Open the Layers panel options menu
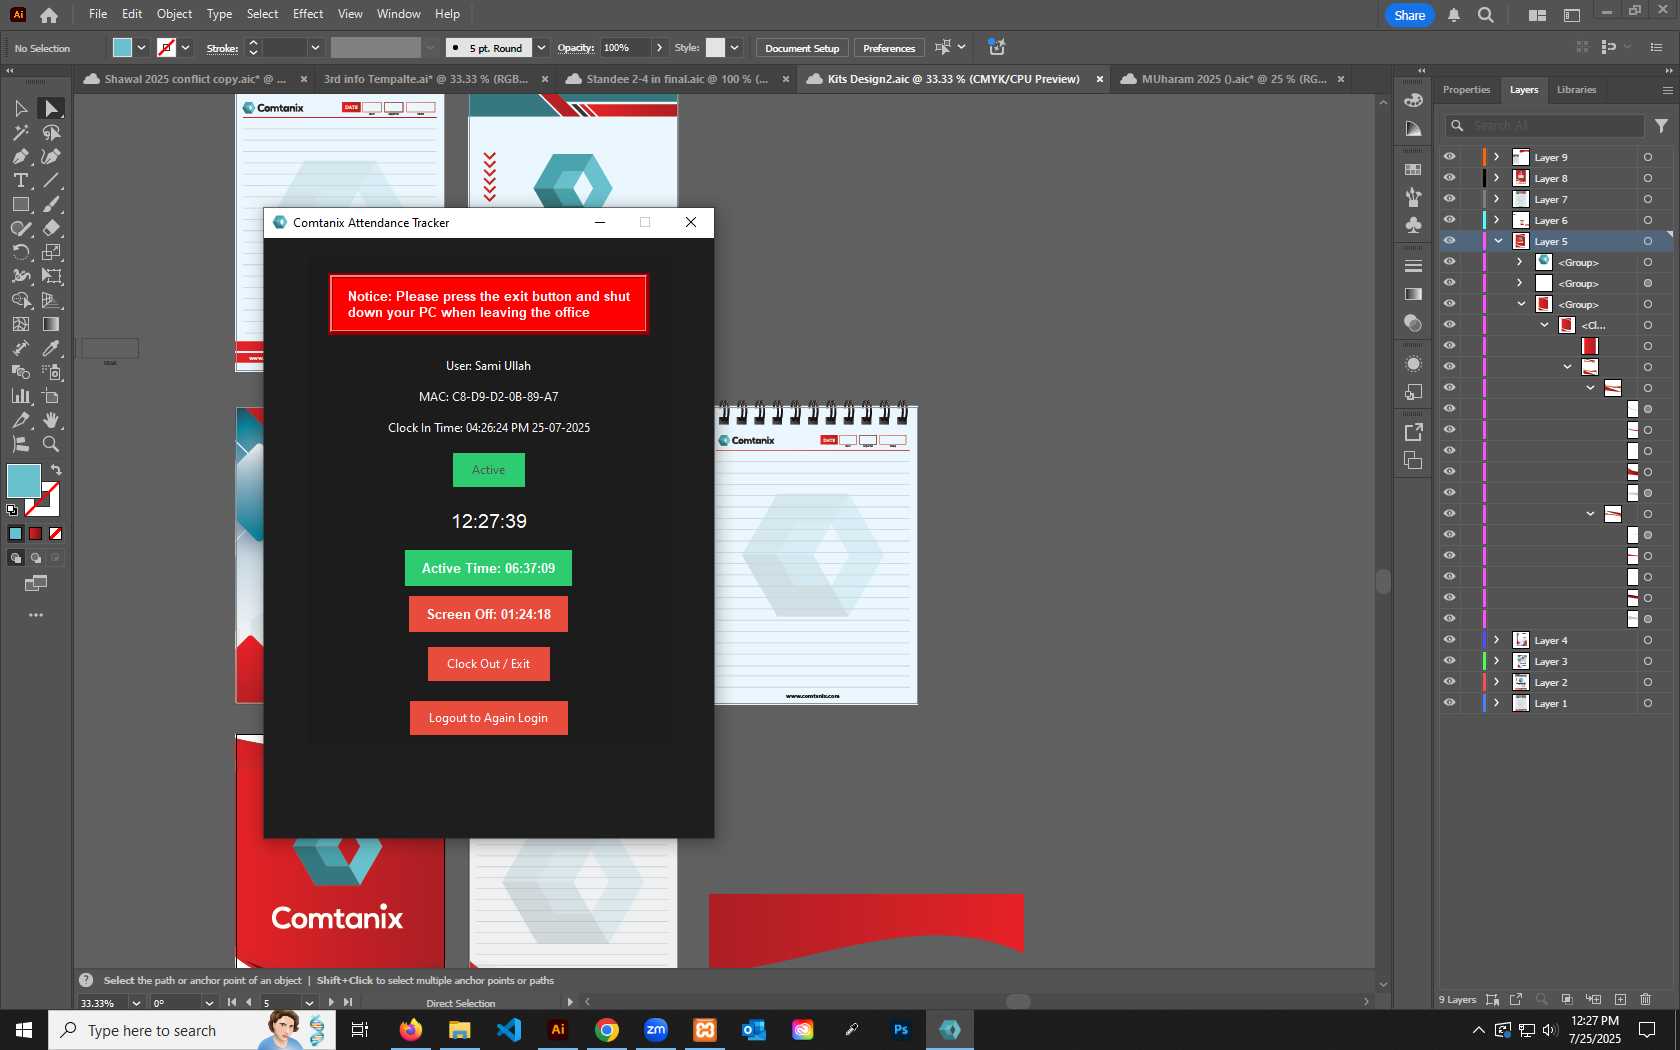 click(x=1667, y=90)
